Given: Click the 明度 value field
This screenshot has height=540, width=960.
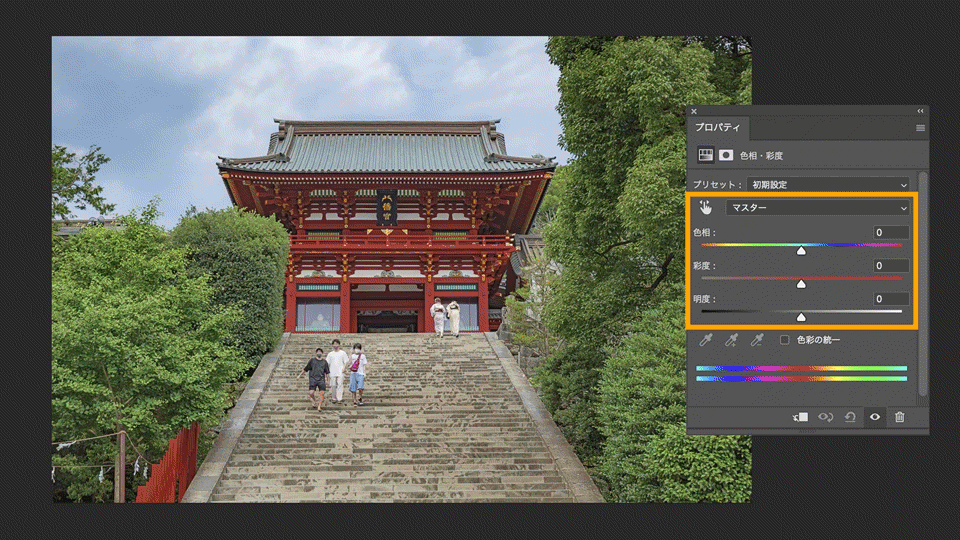Looking at the screenshot, I should coord(891,299).
